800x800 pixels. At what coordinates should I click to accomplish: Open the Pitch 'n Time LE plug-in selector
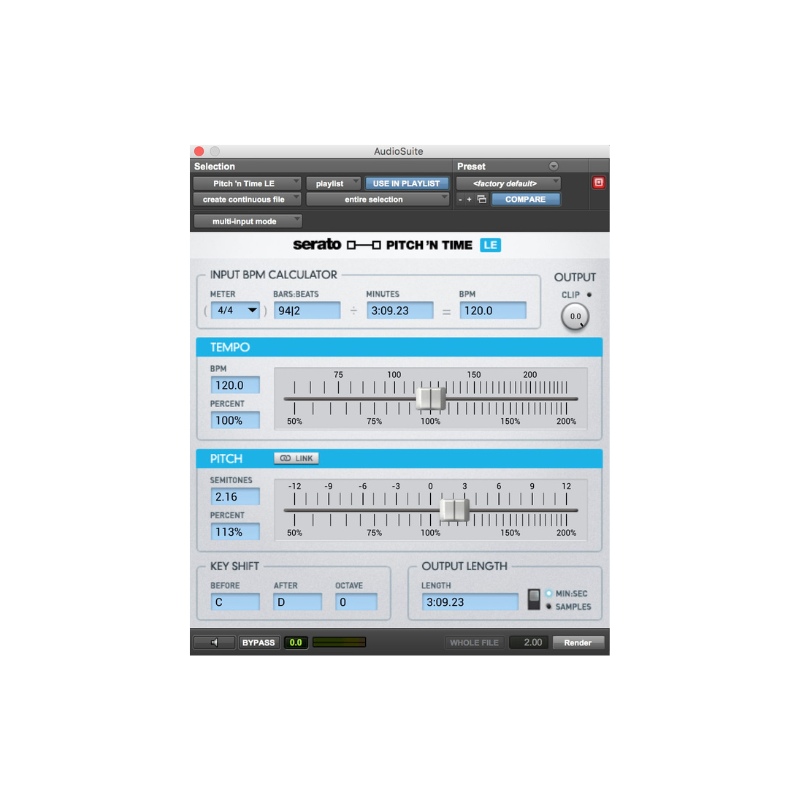point(245,183)
